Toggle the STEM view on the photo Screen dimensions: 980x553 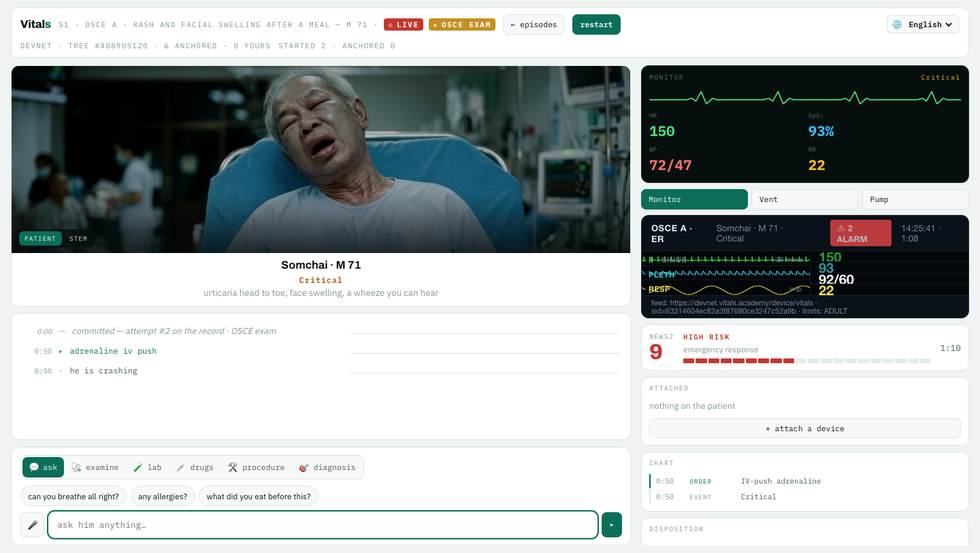tap(78, 238)
